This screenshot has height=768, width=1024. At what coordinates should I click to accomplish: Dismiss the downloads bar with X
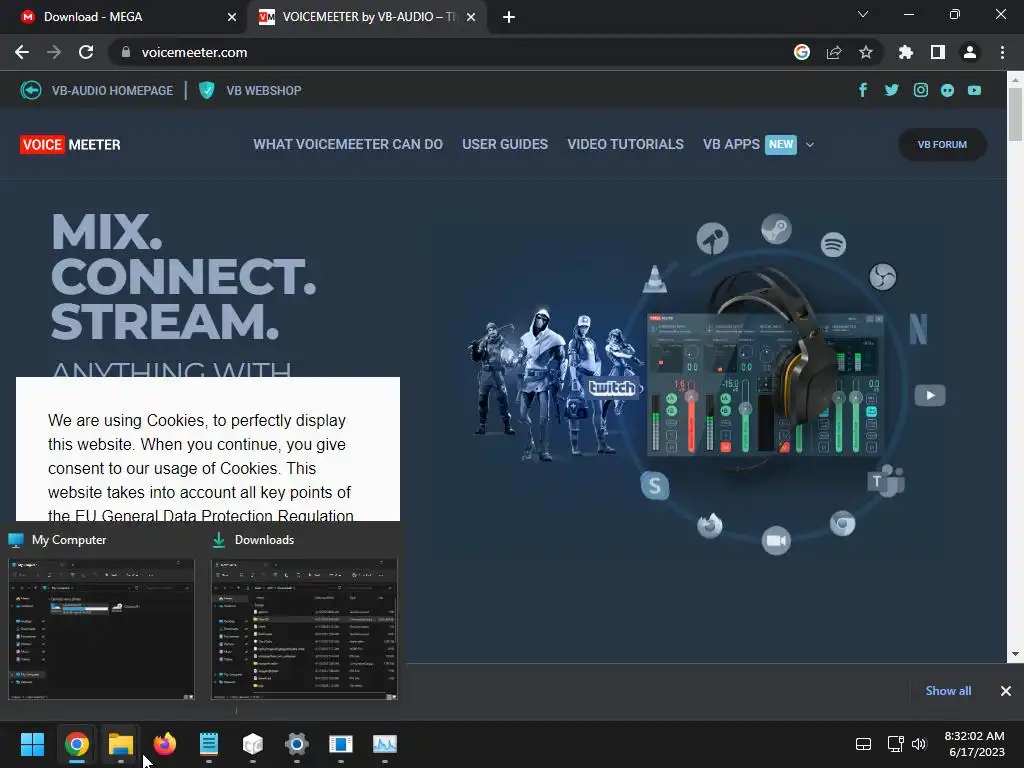1006,690
